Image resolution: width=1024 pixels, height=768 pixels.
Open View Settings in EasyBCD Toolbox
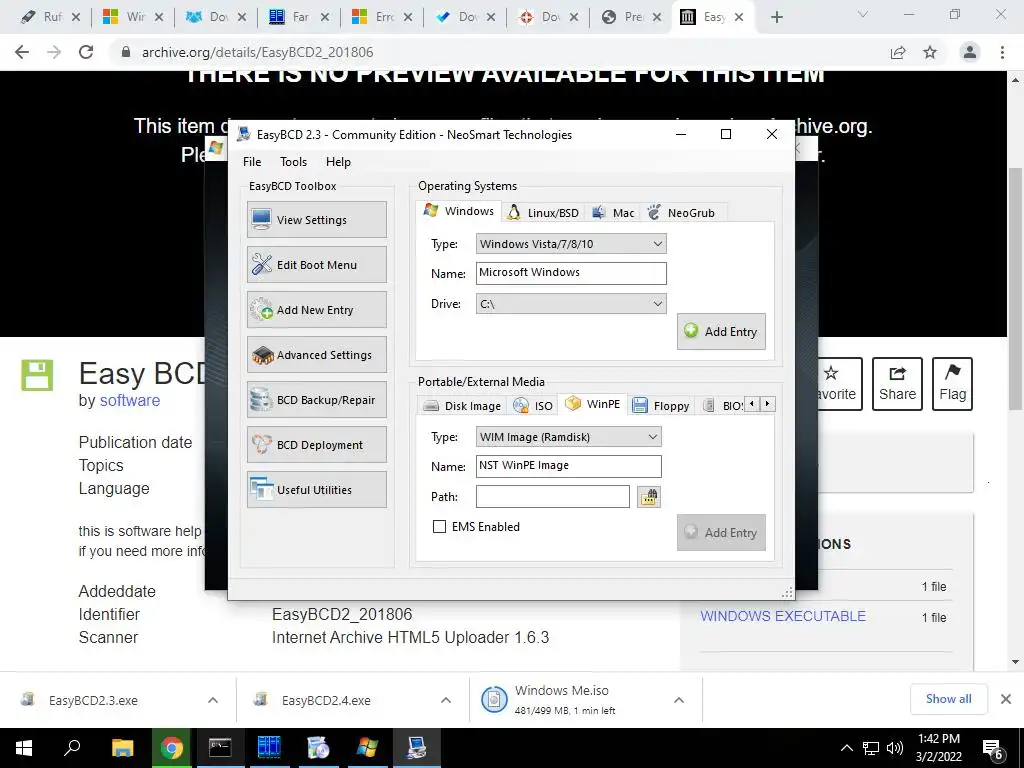click(317, 219)
